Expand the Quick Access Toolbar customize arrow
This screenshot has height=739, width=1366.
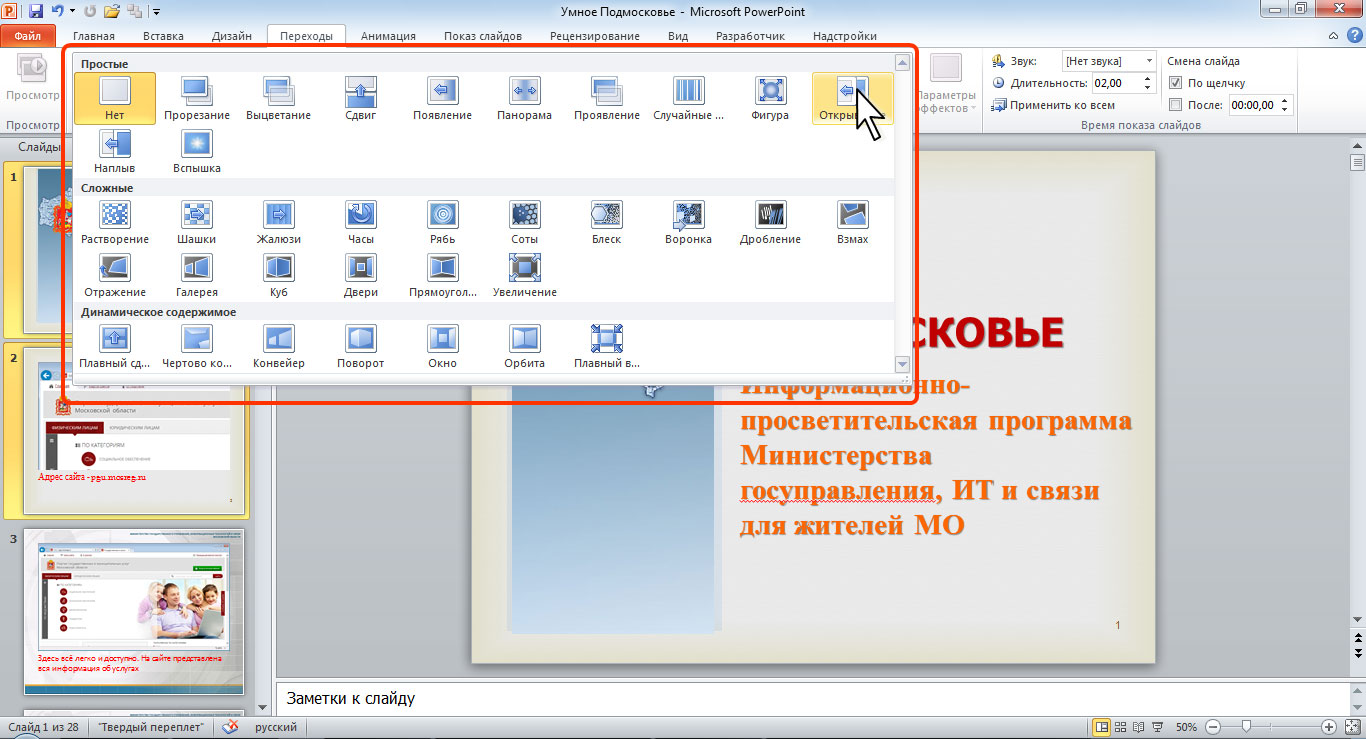[x=157, y=12]
